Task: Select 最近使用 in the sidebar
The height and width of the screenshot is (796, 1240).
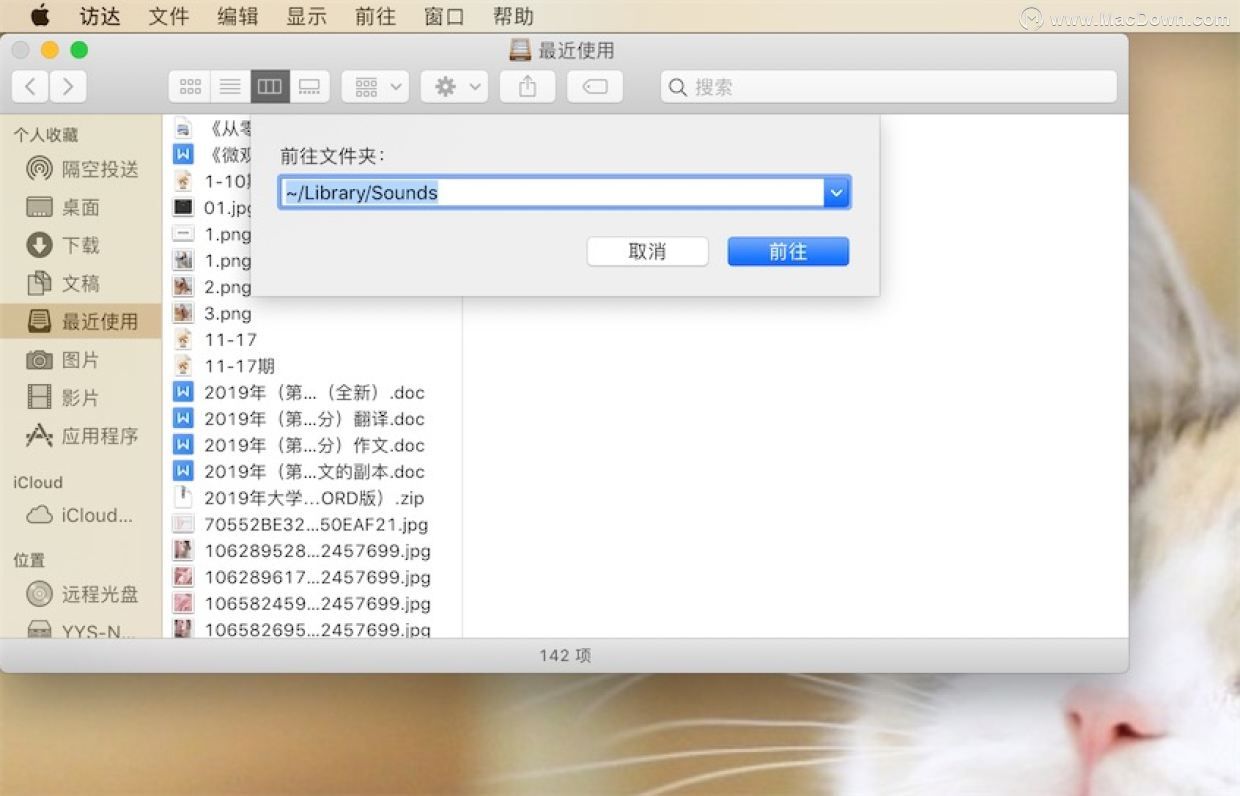Action: pos(82,321)
